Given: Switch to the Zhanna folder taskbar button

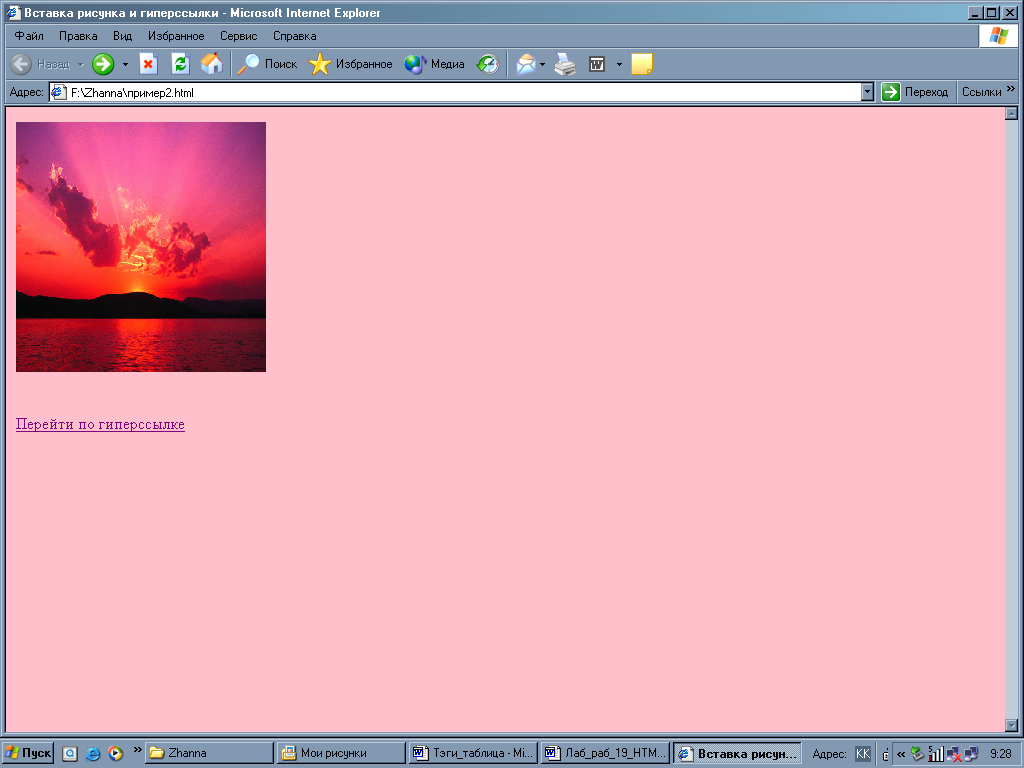Looking at the screenshot, I should point(209,753).
